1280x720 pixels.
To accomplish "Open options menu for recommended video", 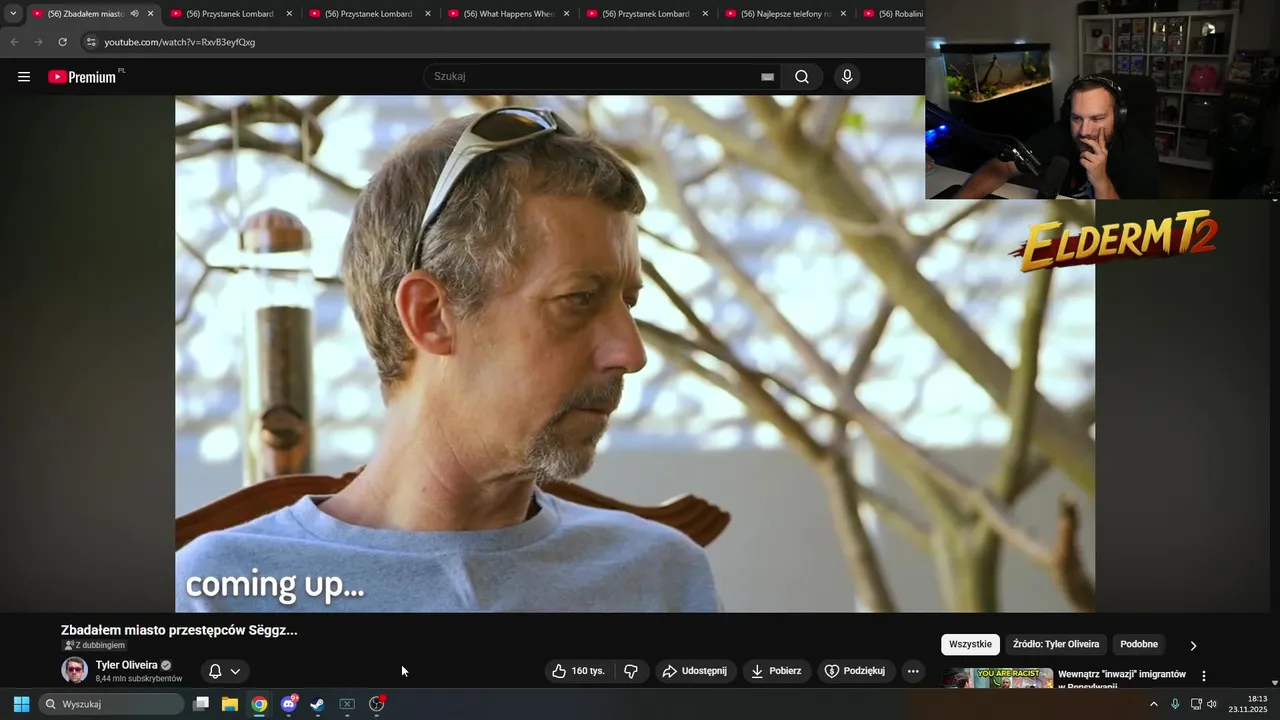I will point(1204,676).
